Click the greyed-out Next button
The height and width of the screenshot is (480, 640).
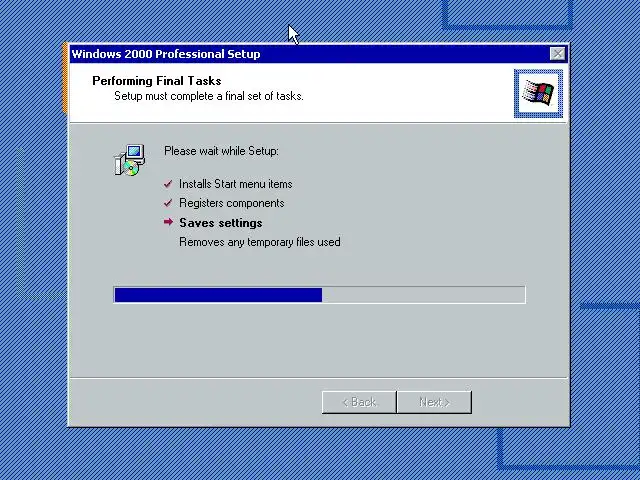(x=434, y=402)
